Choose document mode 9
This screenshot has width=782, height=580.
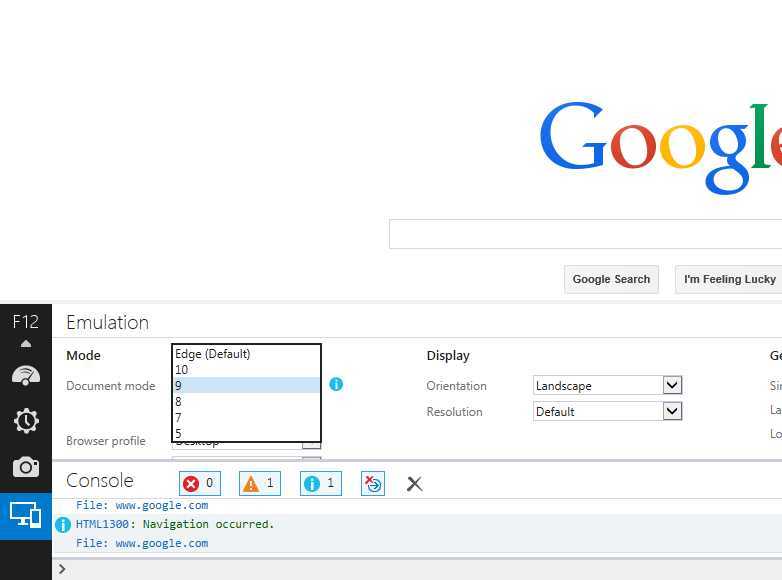pos(246,386)
